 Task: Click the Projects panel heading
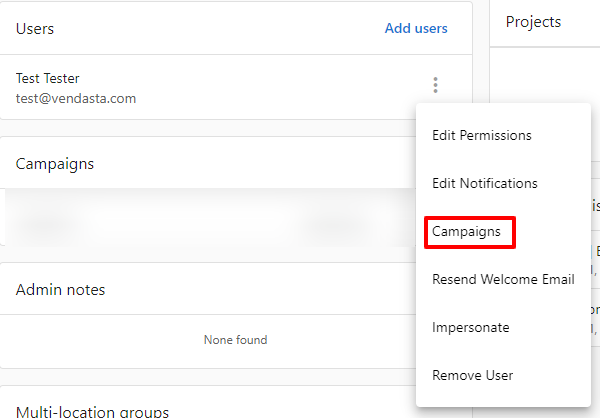click(x=533, y=22)
